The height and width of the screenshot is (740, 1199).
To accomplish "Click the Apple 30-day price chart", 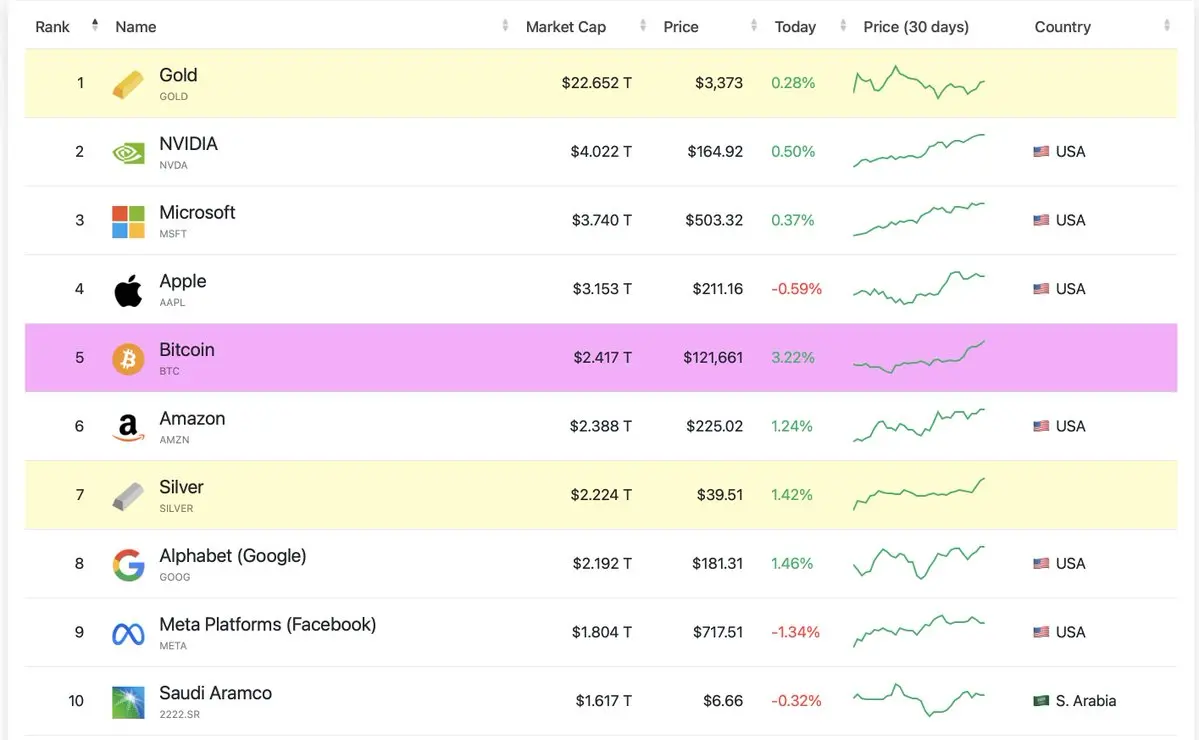I will click(918, 288).
